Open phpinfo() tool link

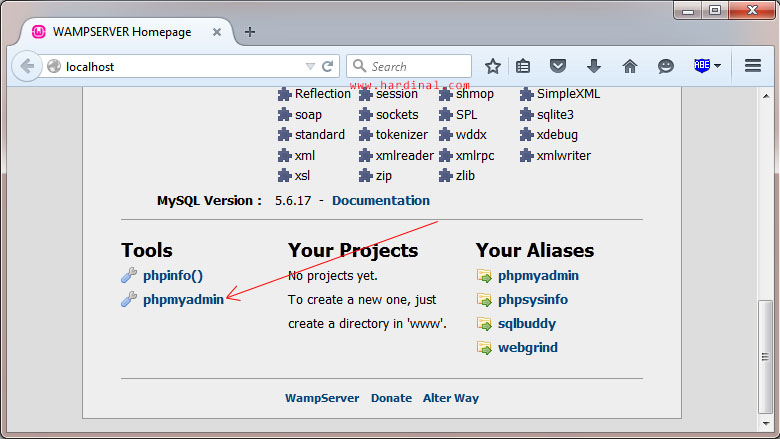pos(173,275)
